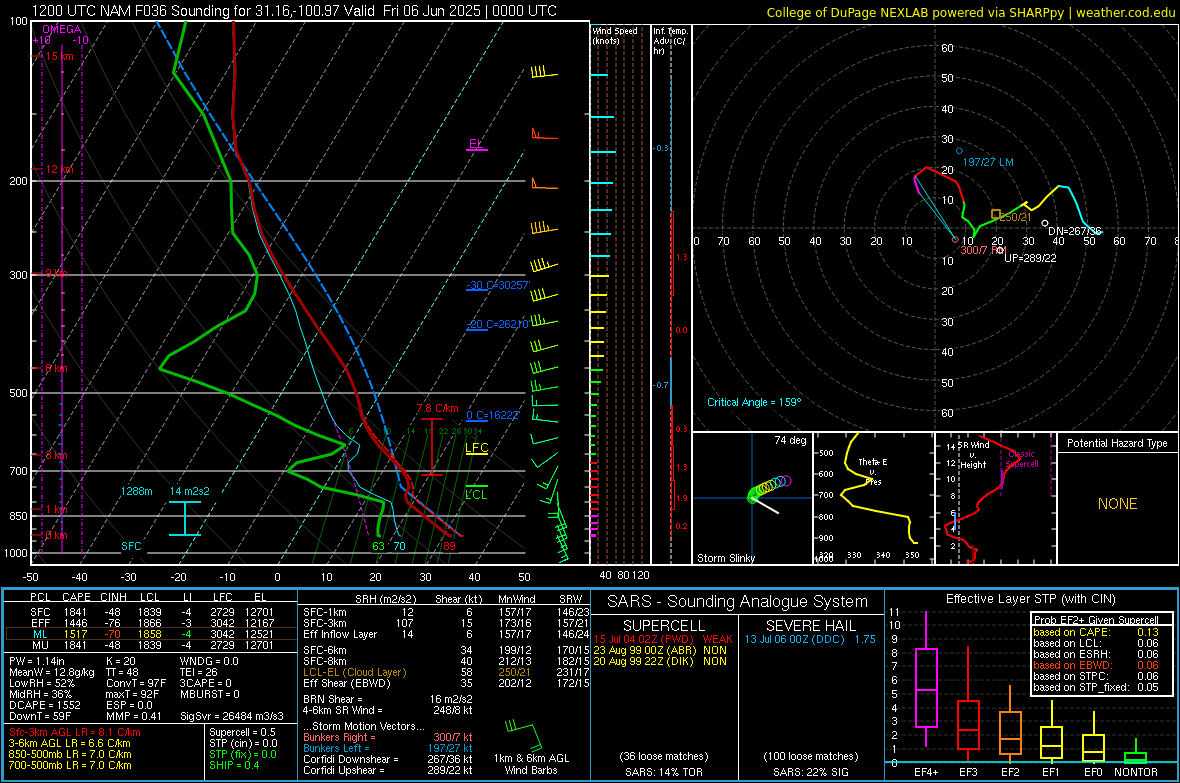Click the SHIP = 0.4 value
This screenshot has width=1180, height=783.
(234, 765)
